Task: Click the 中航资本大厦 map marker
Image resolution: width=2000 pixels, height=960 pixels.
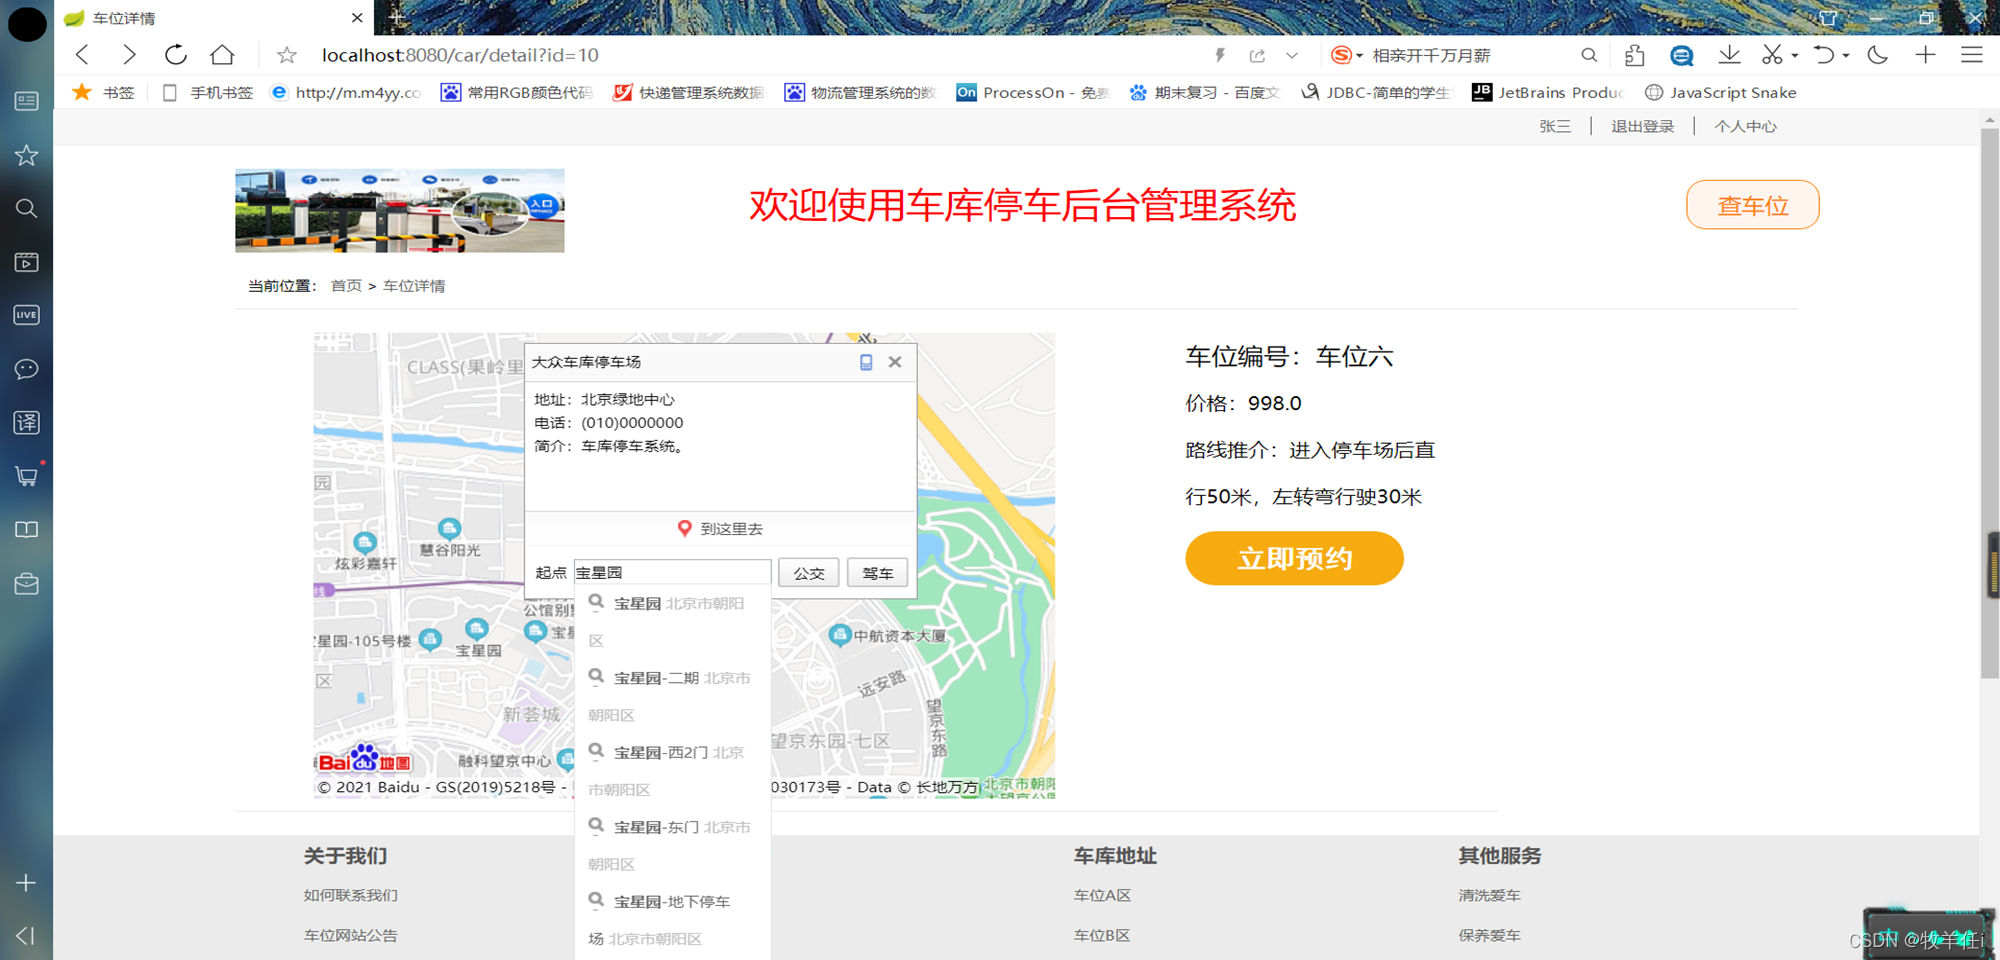Action: coord(840,634)
